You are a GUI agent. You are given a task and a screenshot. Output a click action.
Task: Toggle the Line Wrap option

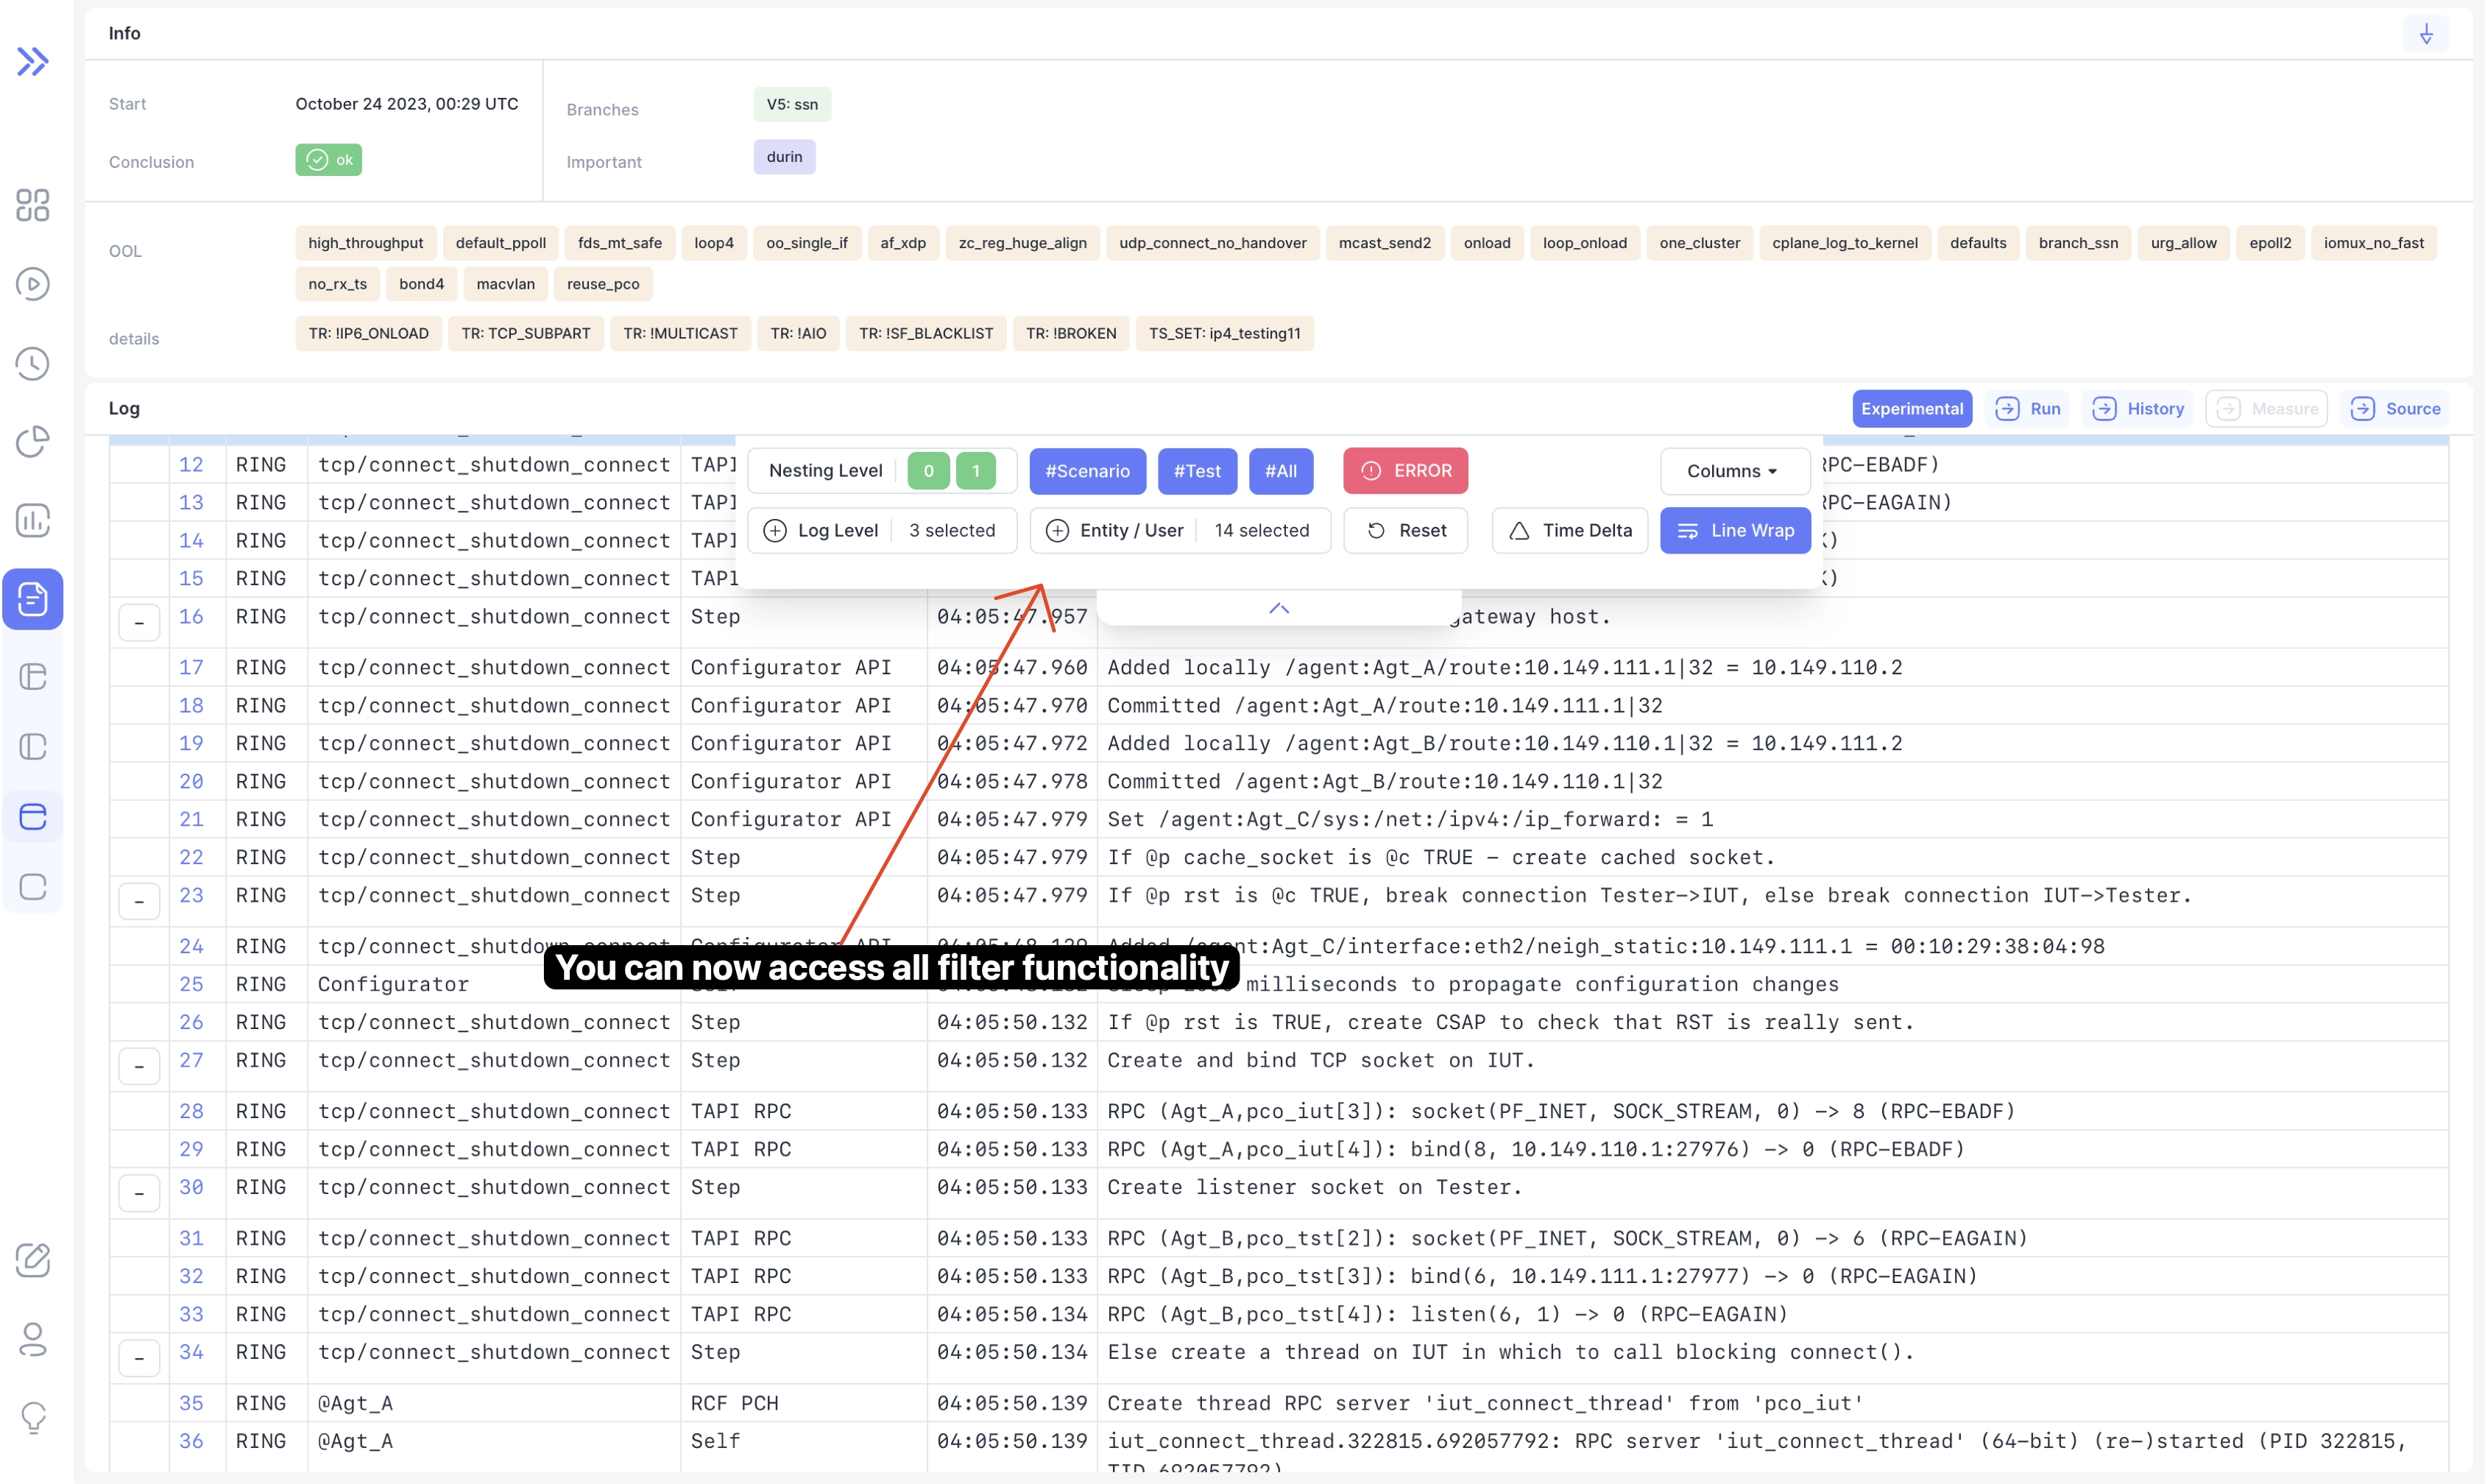tap(1735, 531)
